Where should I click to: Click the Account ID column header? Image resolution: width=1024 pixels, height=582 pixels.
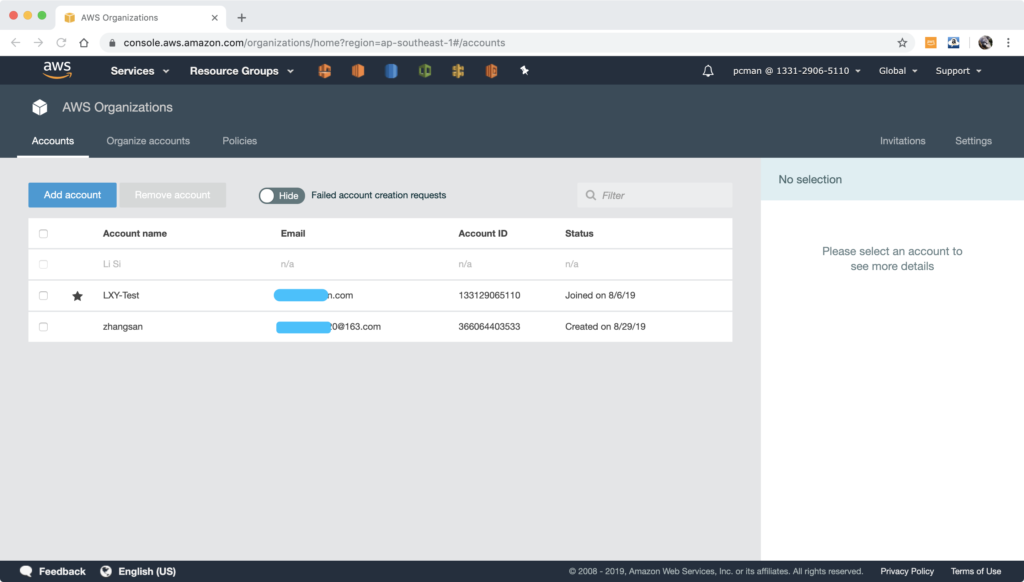483,233
